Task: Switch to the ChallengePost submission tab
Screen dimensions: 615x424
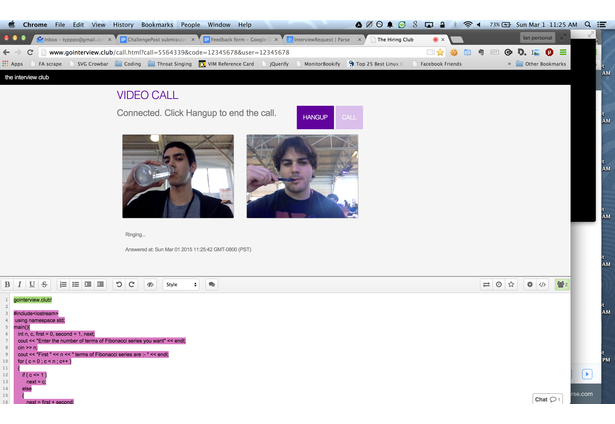Action: pos(157,40)
